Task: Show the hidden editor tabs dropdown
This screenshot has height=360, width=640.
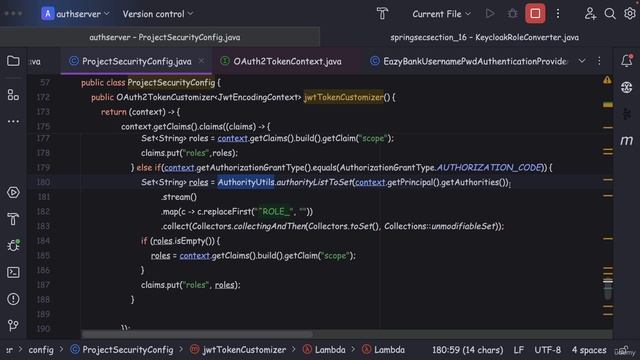Action: pos(582,61)
